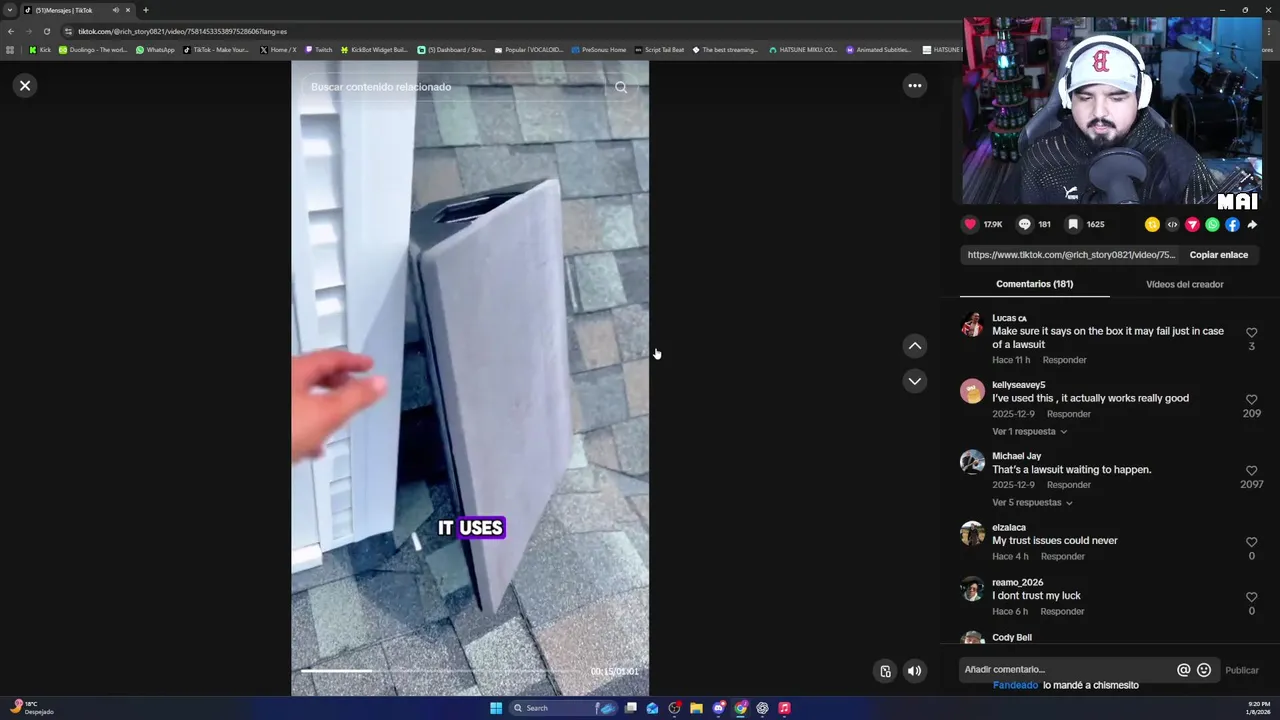Open the apps grid icon in bookmarks bar
This screenshot has height=720, width=1280.
(x=10, y=50)
